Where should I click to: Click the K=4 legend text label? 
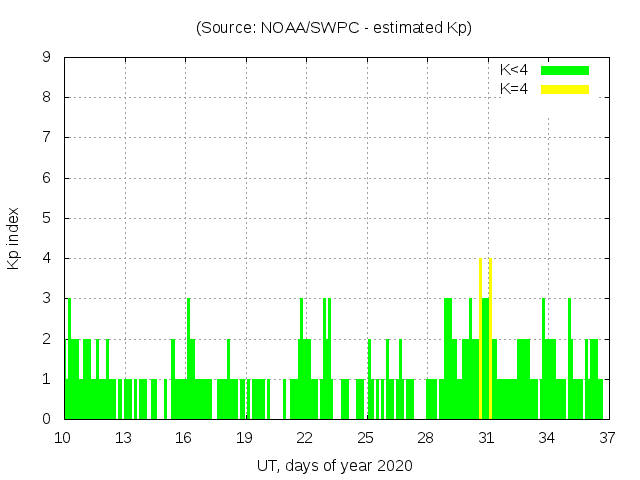click(x=514, y=89)
